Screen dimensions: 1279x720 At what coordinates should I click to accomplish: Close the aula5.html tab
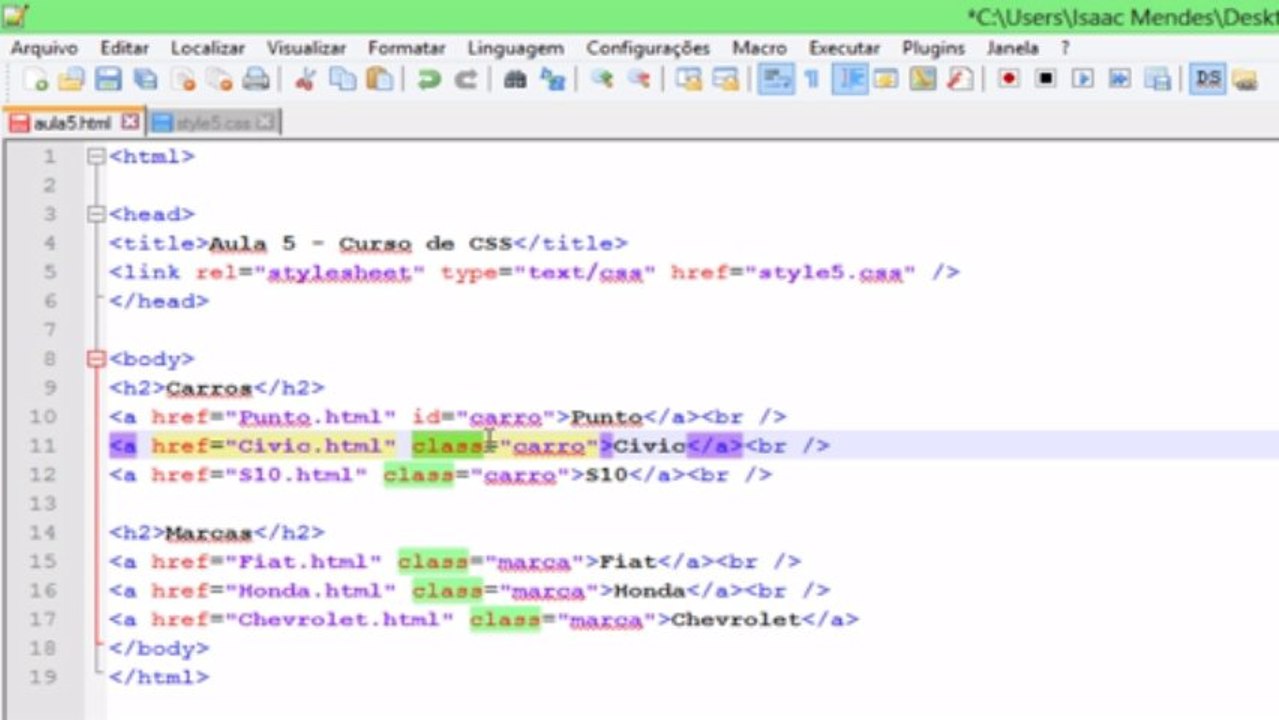(x=130, y=122)
